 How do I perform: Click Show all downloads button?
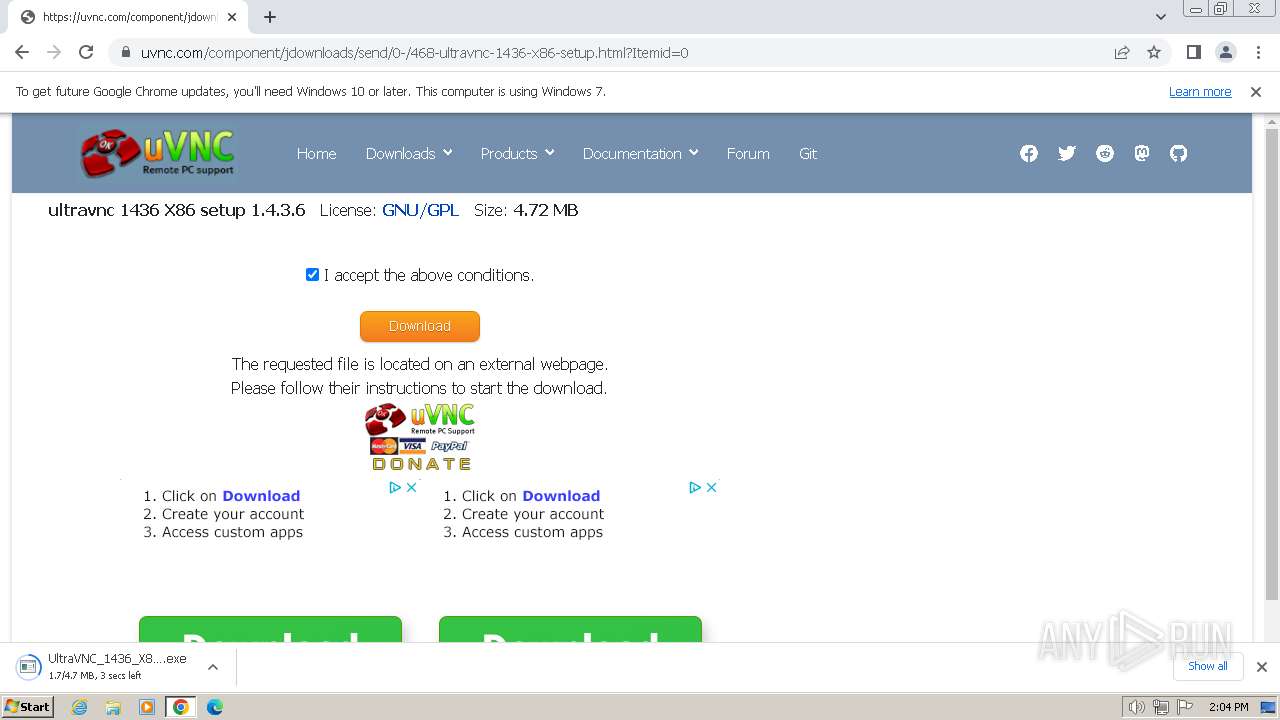click(1208, 666)
